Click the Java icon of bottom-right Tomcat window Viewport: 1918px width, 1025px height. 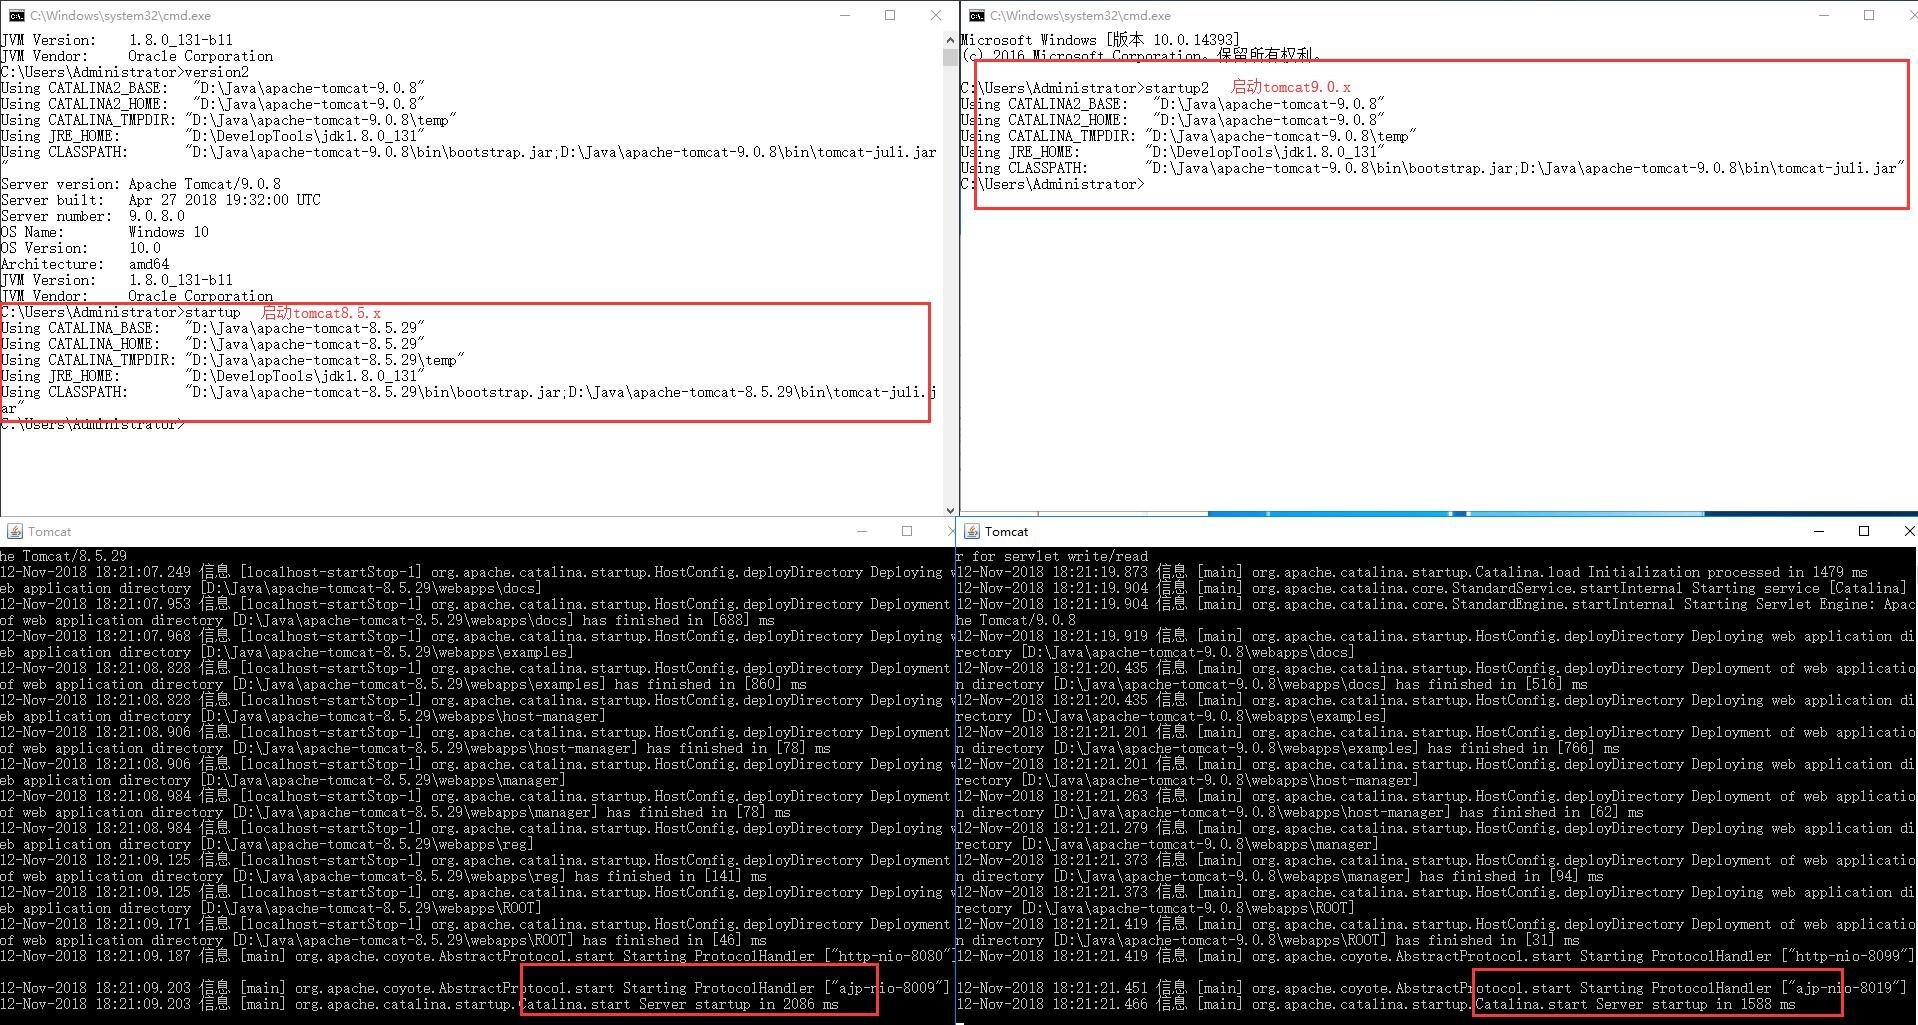[970, 531]
